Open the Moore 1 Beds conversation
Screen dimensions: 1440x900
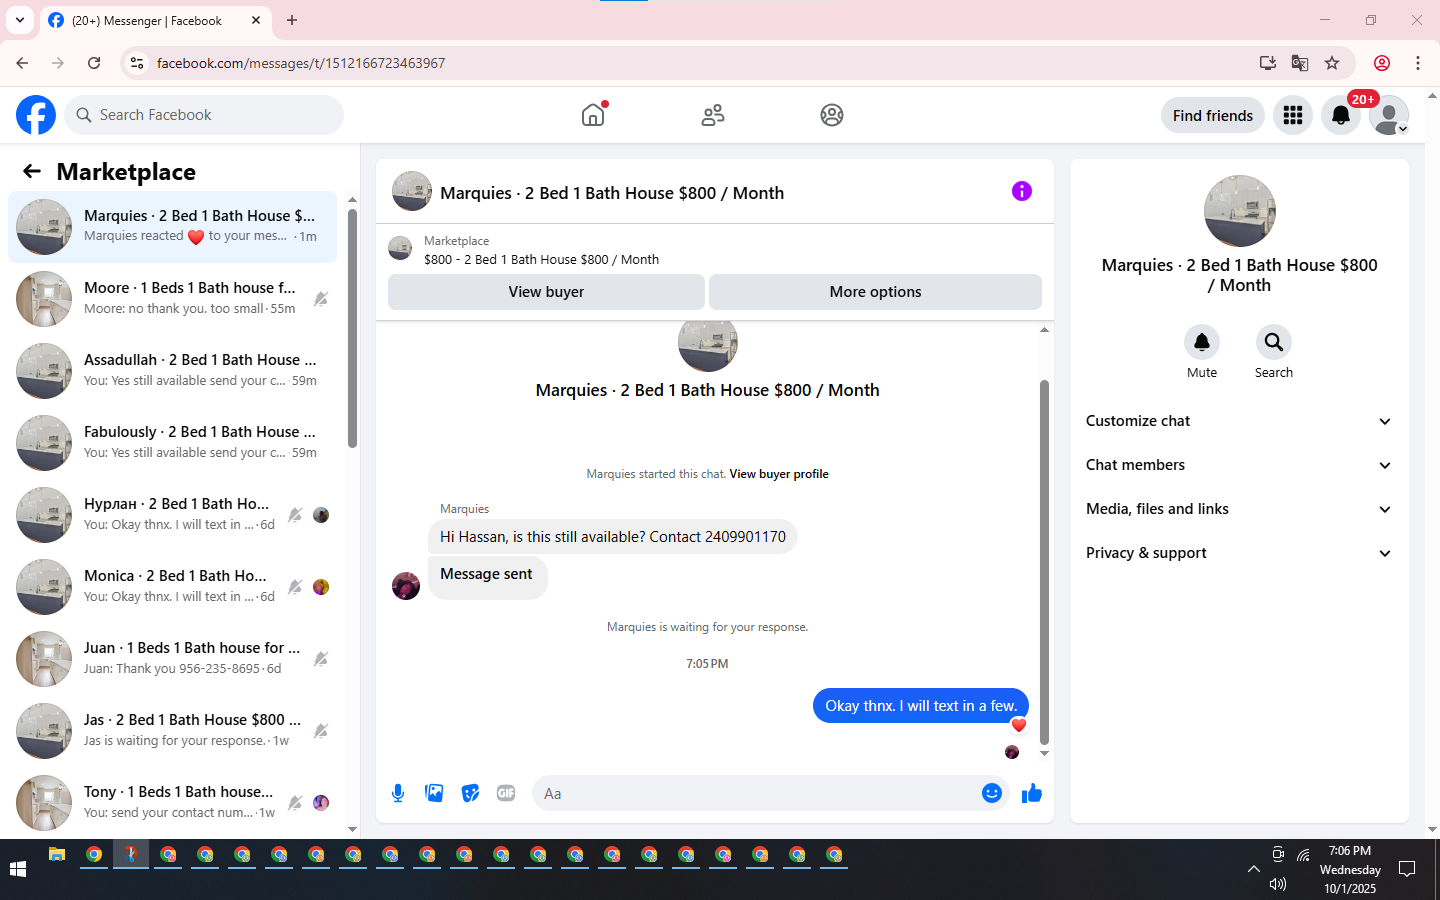pos(172,299)
